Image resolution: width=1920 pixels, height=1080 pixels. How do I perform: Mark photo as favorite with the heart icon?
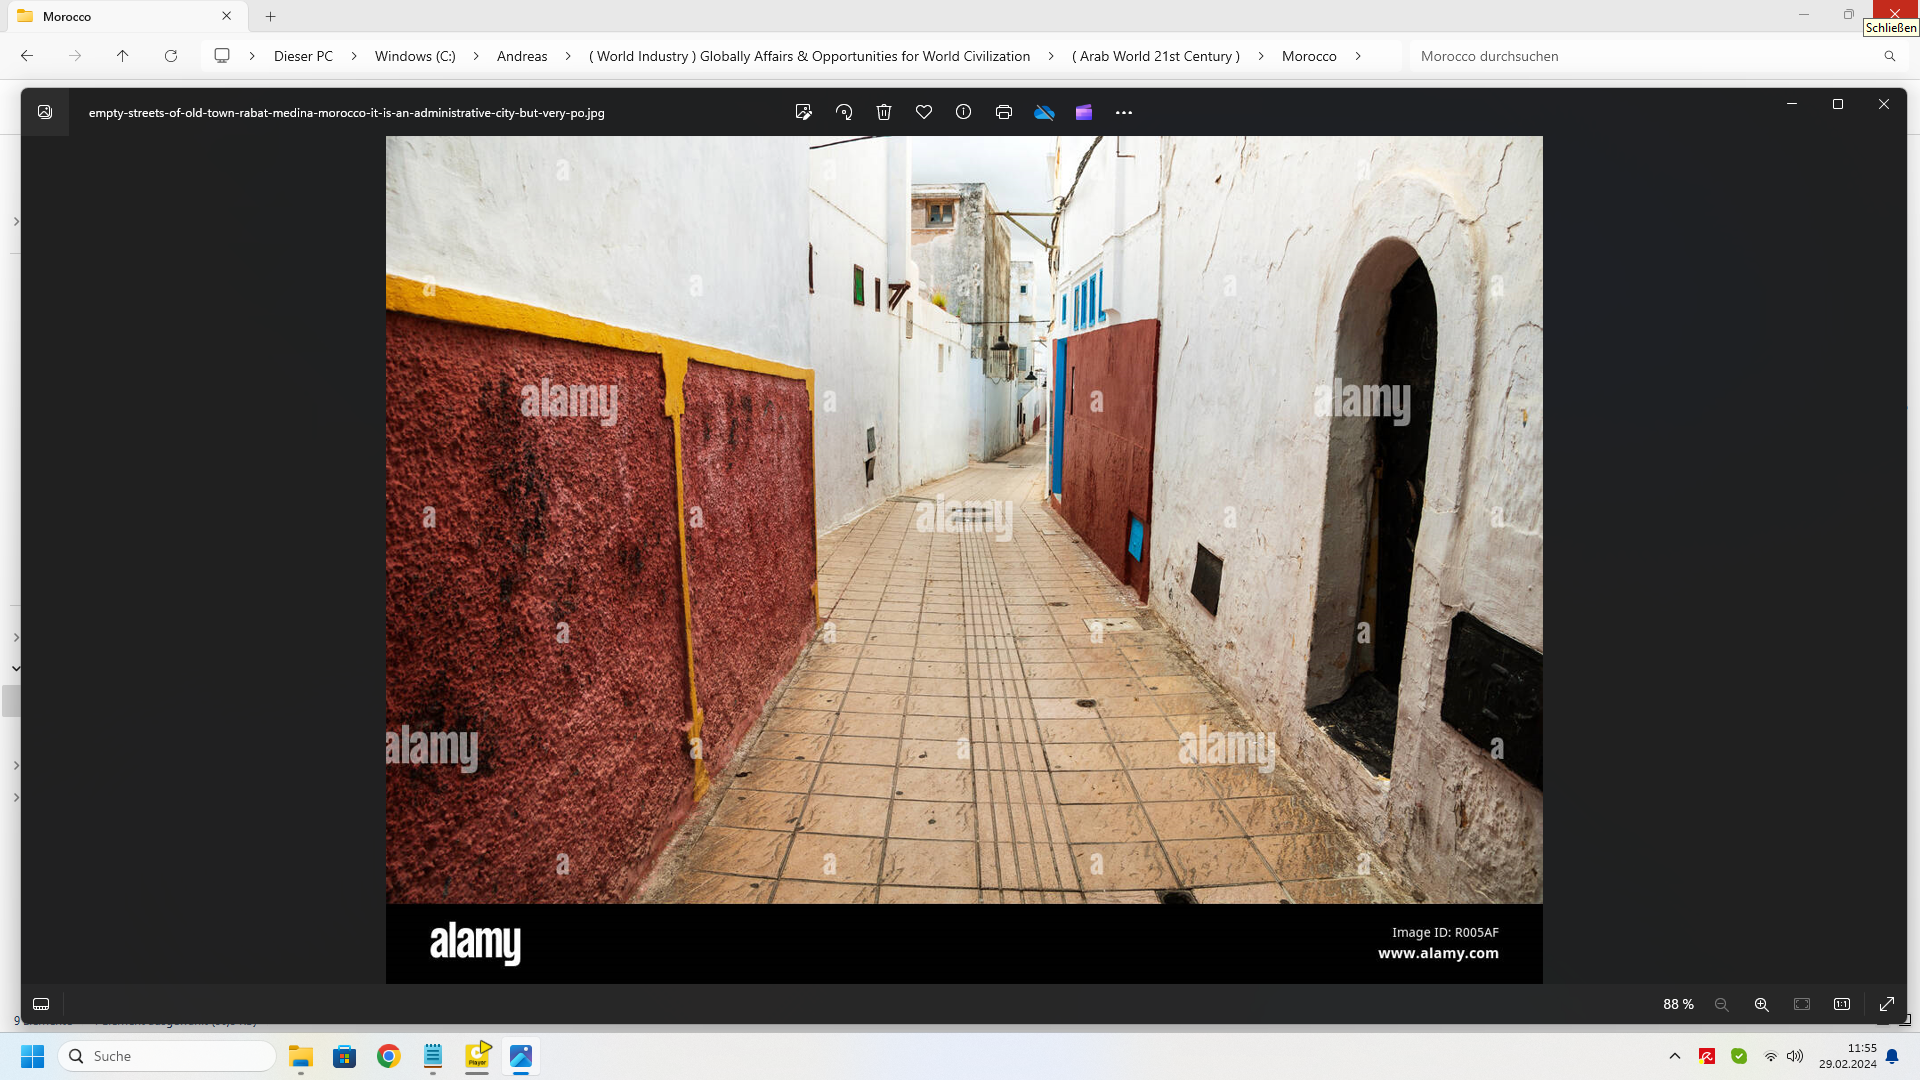click(924, 112)
